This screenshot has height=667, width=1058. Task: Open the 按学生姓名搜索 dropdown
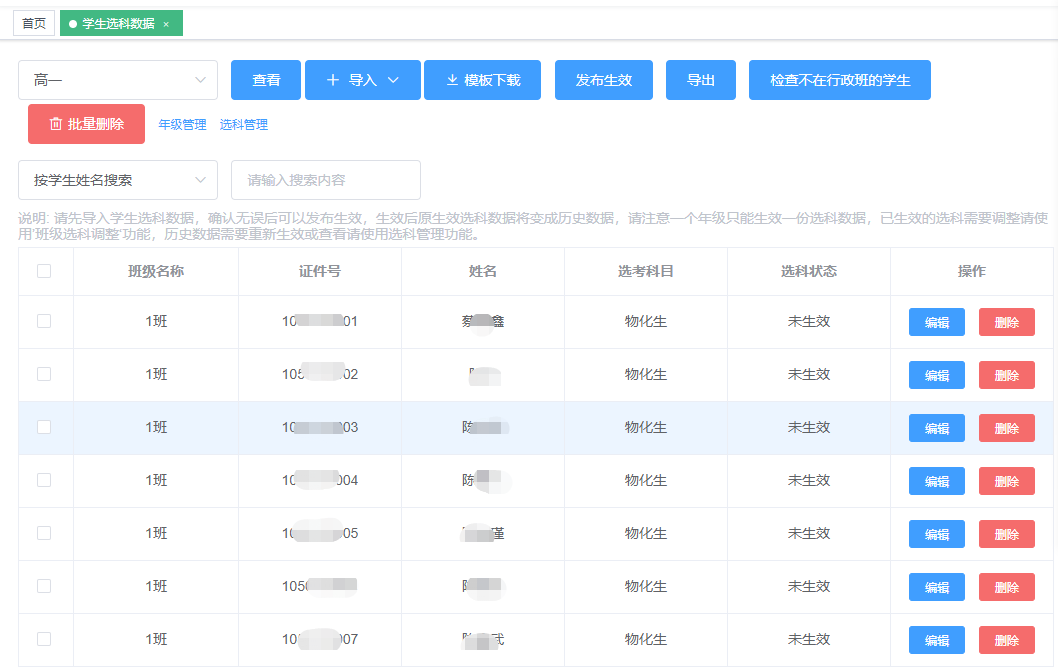click(x=118, y=180)
